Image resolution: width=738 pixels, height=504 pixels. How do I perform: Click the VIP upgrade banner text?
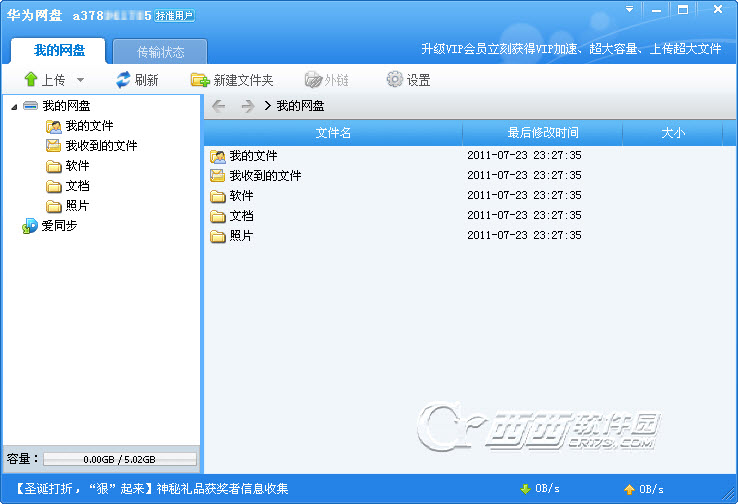point(571,49)
